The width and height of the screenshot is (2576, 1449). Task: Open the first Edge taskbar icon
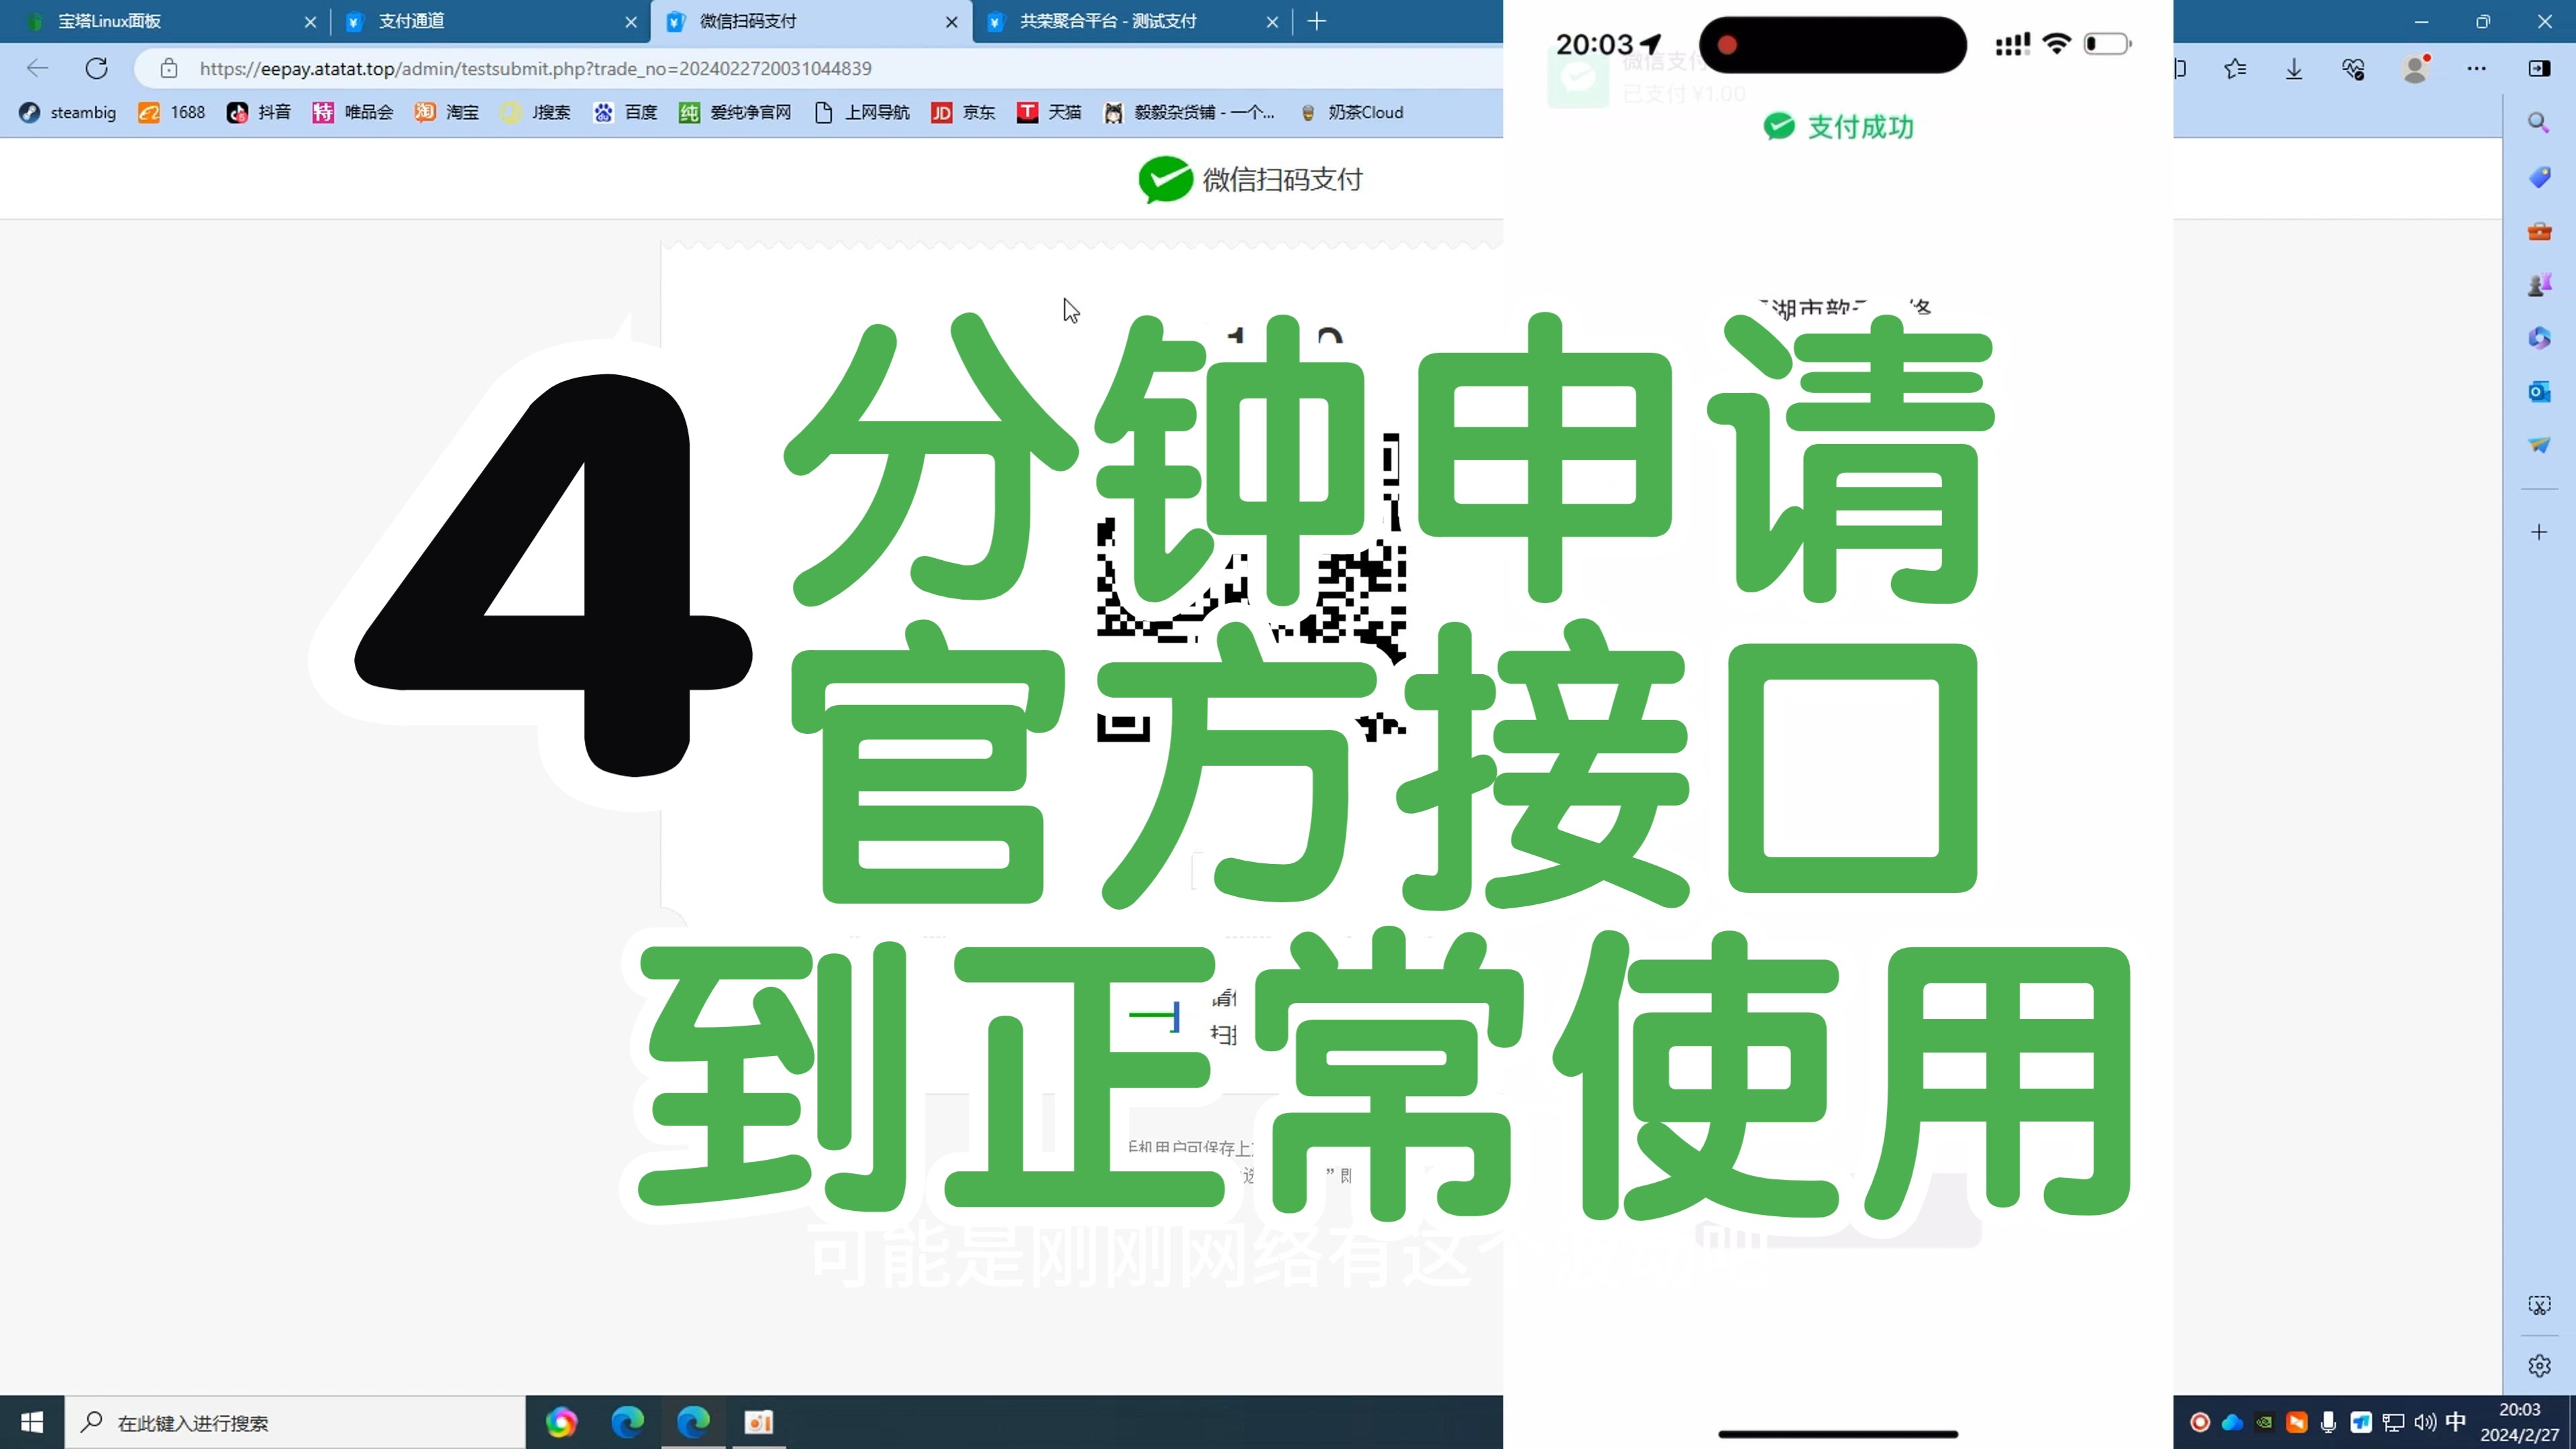(627, 1422)
